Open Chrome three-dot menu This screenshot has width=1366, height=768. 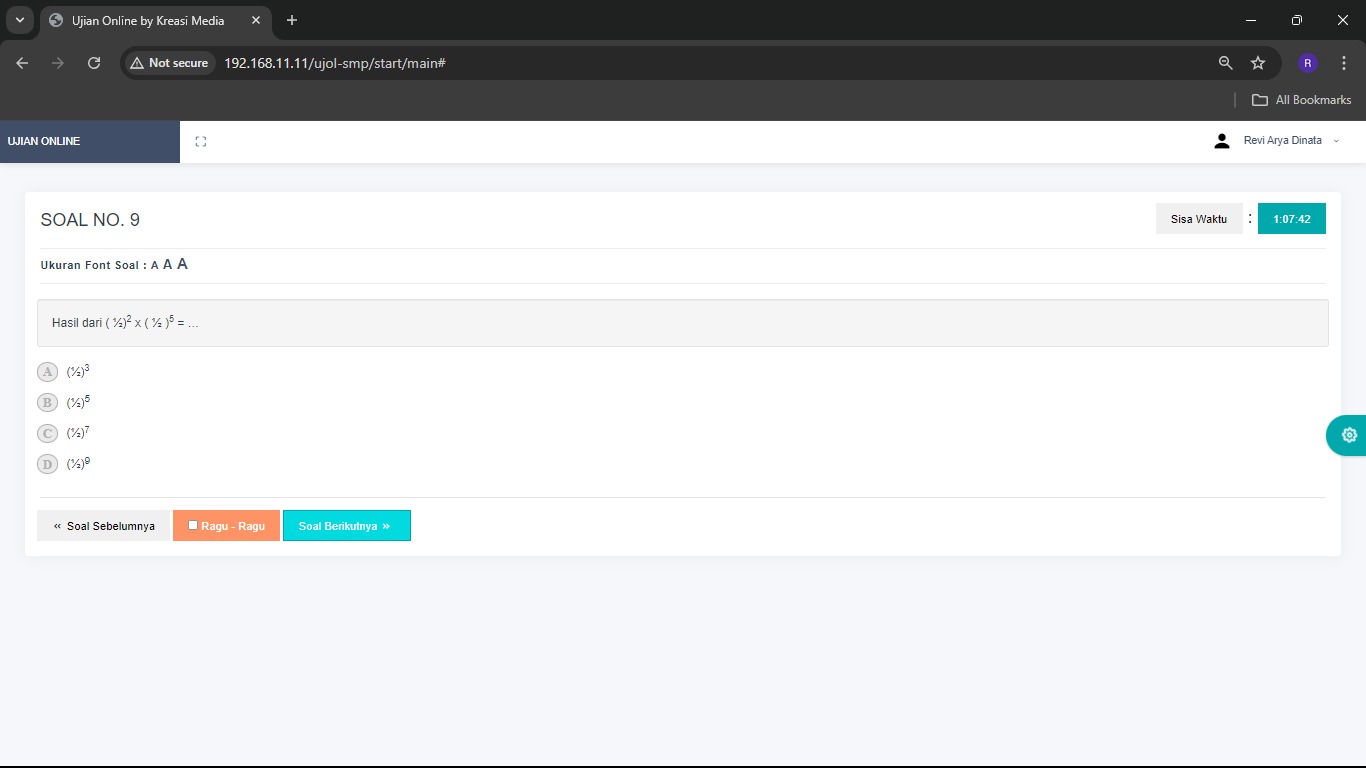point(1344,63)
